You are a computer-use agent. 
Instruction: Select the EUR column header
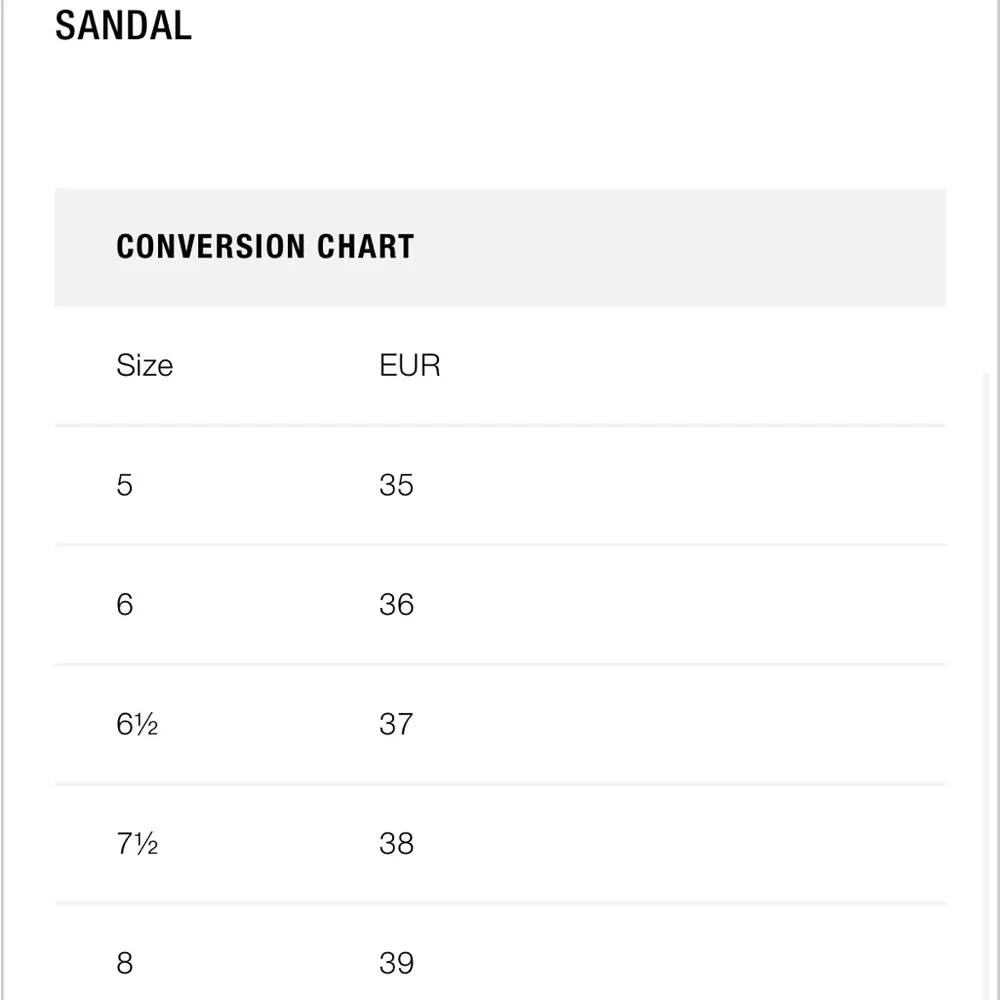point(409,365)
